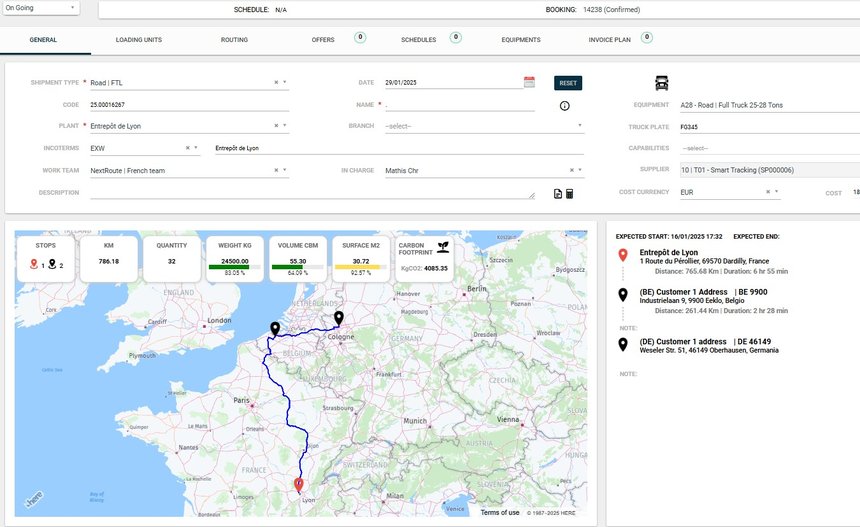Image resolution: width=860 pixels, height=527 pixels.
Task: Click the Invoice Plan count badge
Action: point(647,37)
